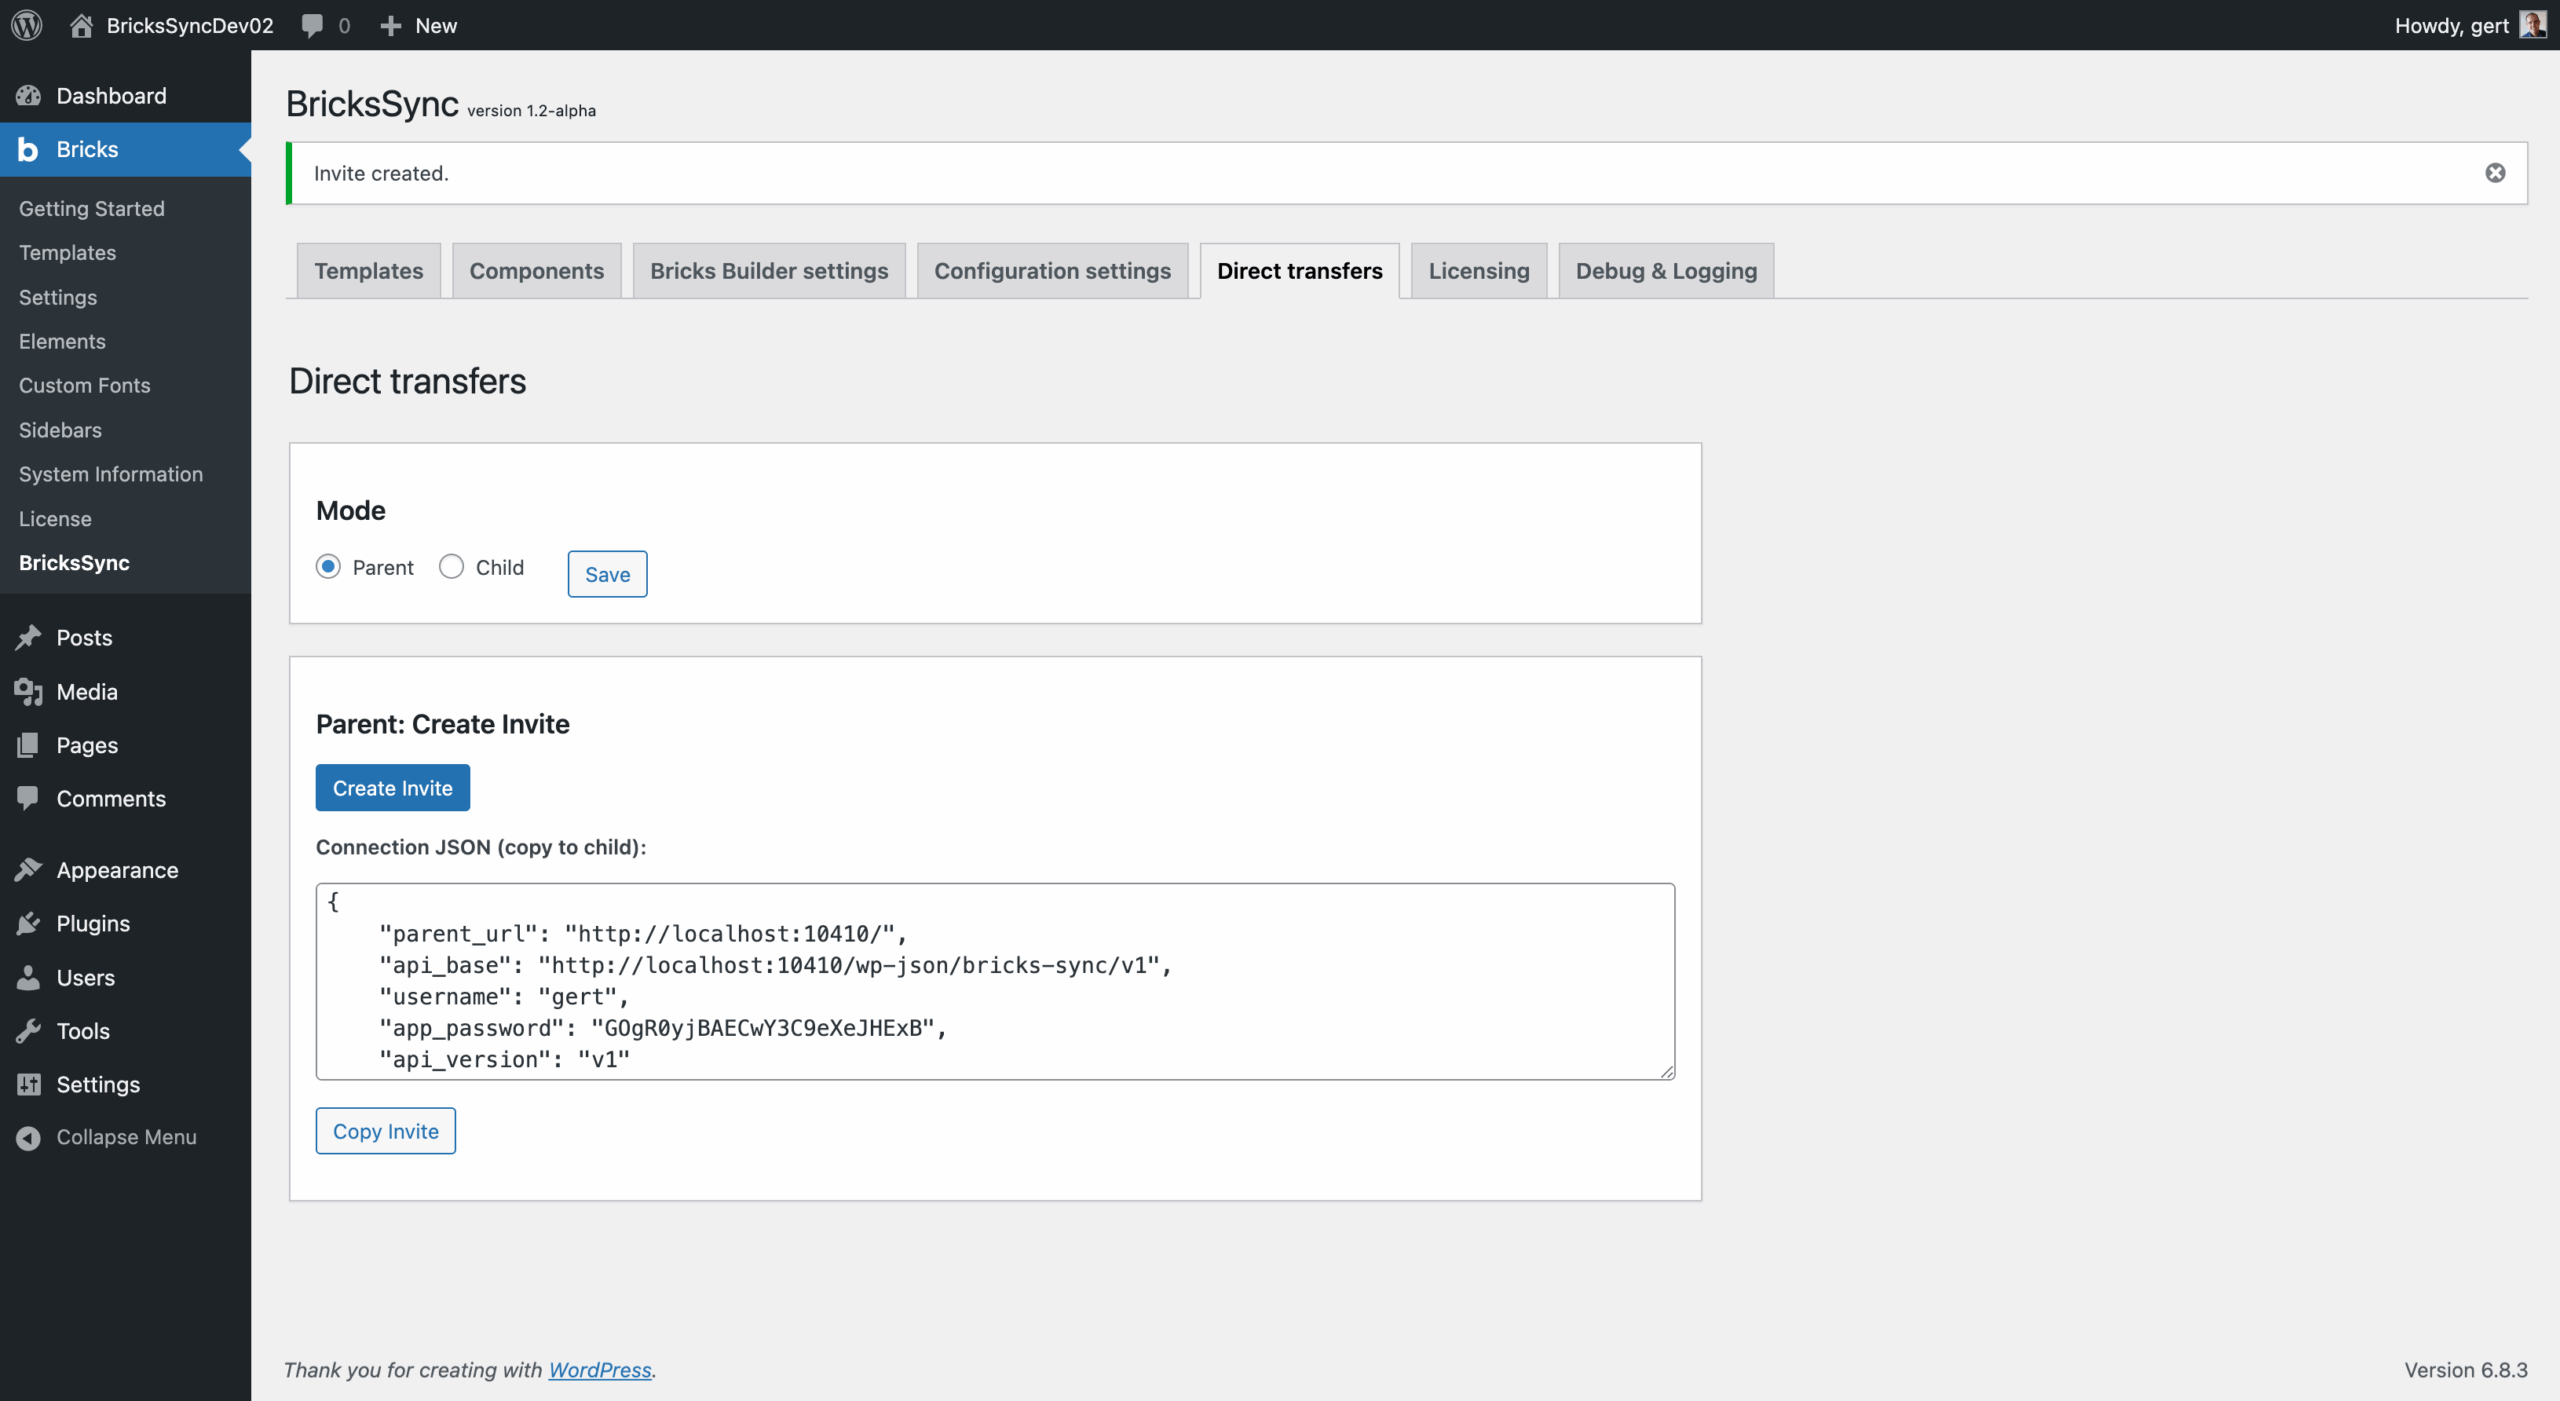Switch to the Licensing tab

[x=1478, y=271]
